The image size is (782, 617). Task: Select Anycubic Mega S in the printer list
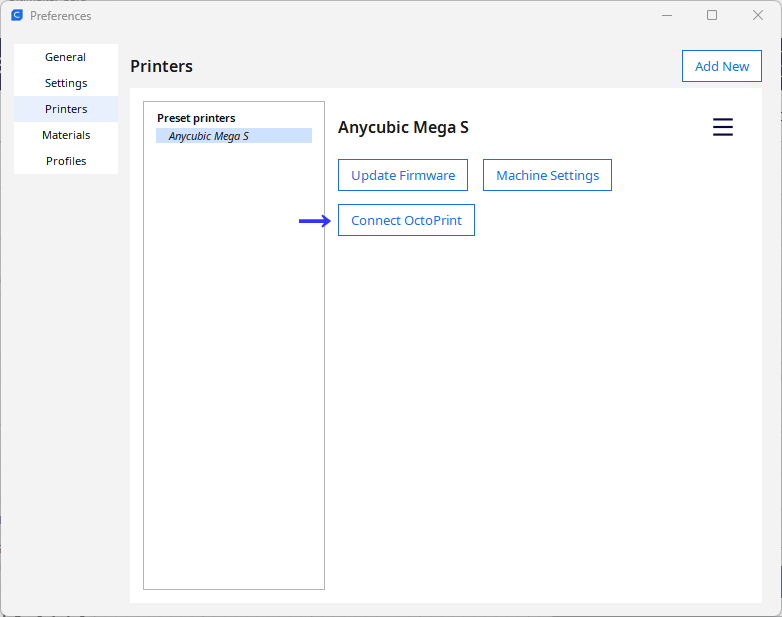(234, 136)
